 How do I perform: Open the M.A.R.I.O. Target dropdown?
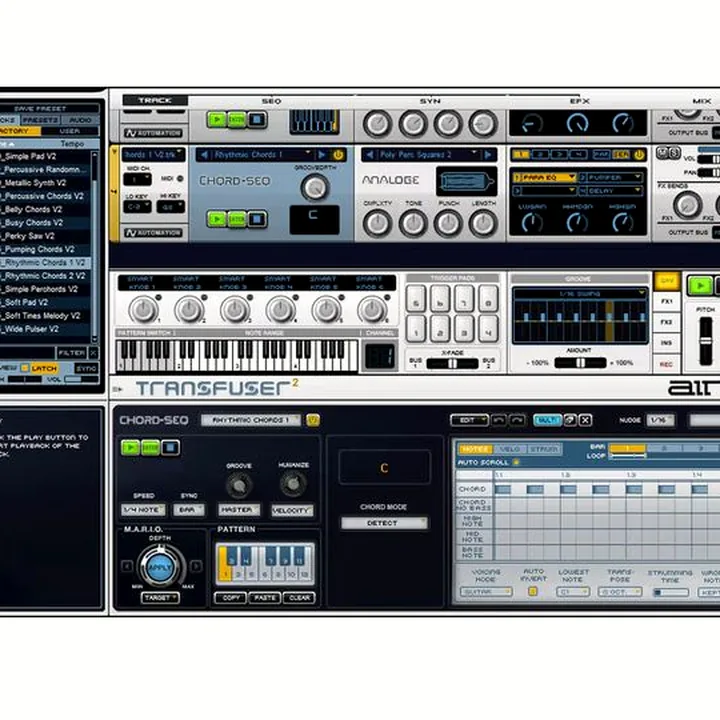(160, 597)
